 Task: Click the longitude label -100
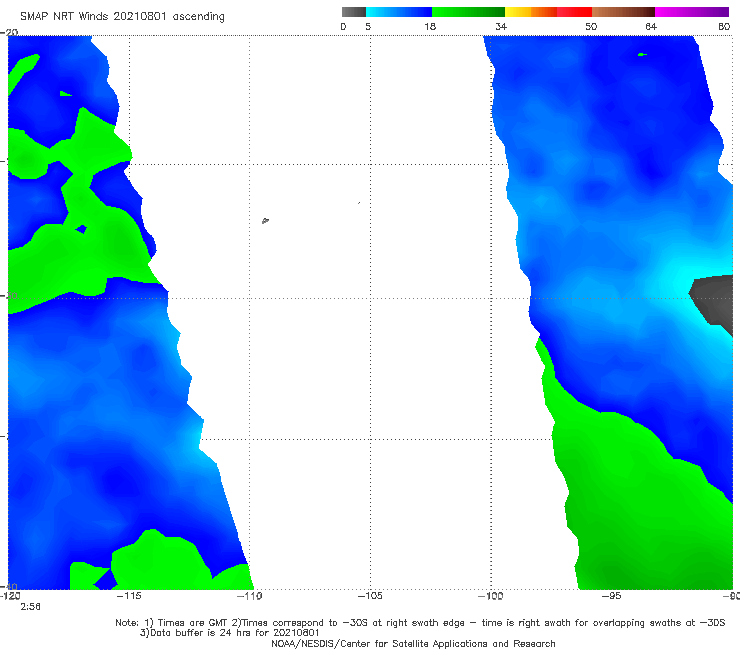point(490,596)
